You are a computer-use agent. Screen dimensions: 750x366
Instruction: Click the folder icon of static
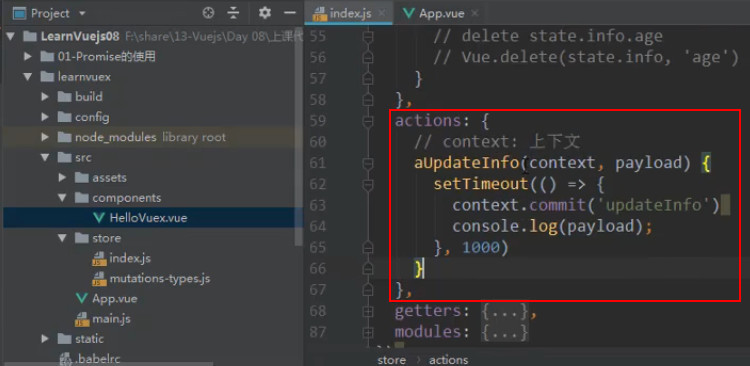64,339
